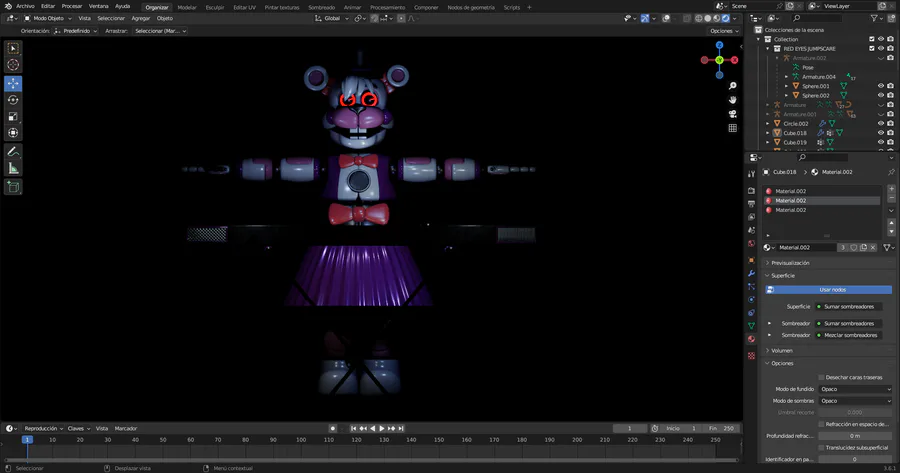This screenshot has width=900, height=473.
Task: Switch to rendered viewport shading
Action: pos(726,18)
